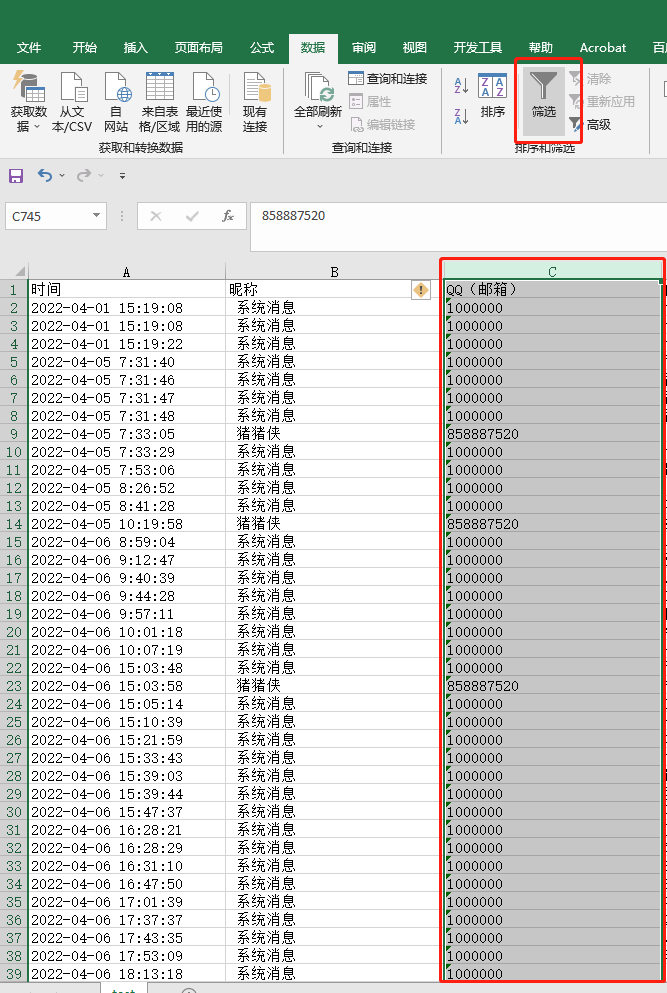The image size is (667, 993).
Task: Save the workbook with save icon
Action: click(15, 175)
